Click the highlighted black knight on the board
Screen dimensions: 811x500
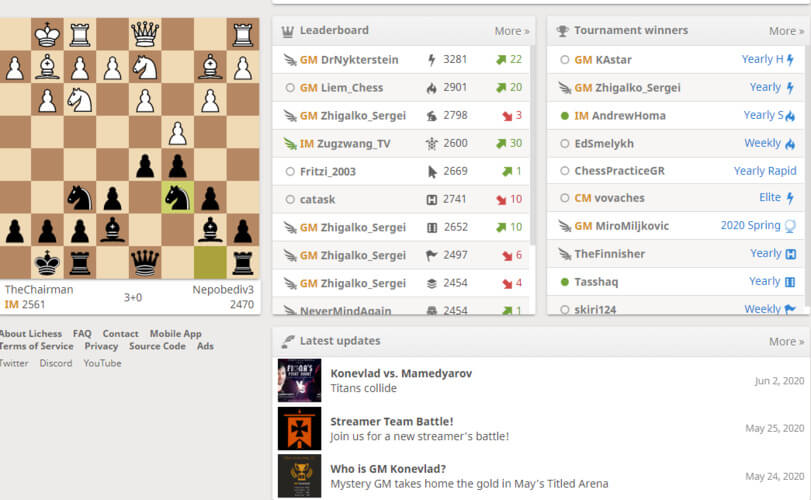[177, 198]
